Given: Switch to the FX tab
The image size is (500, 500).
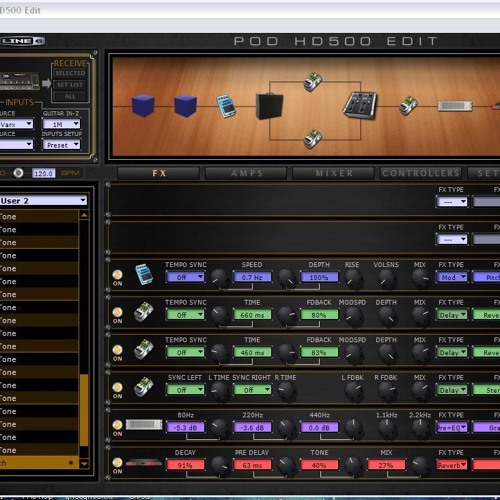Looking at the screenshot, I should tap(159, 173).
